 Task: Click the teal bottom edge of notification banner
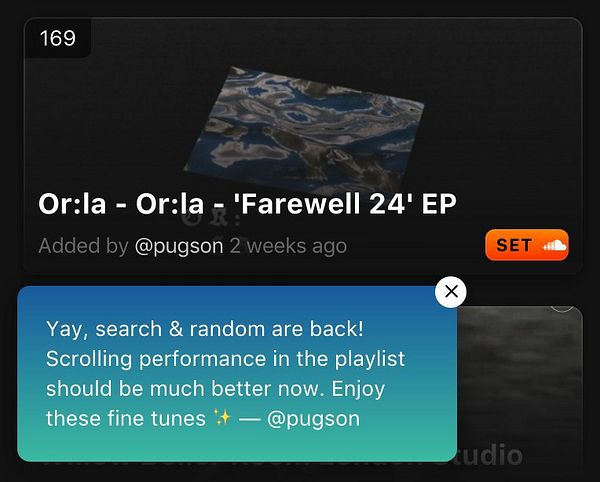click(x=237, y=453)
